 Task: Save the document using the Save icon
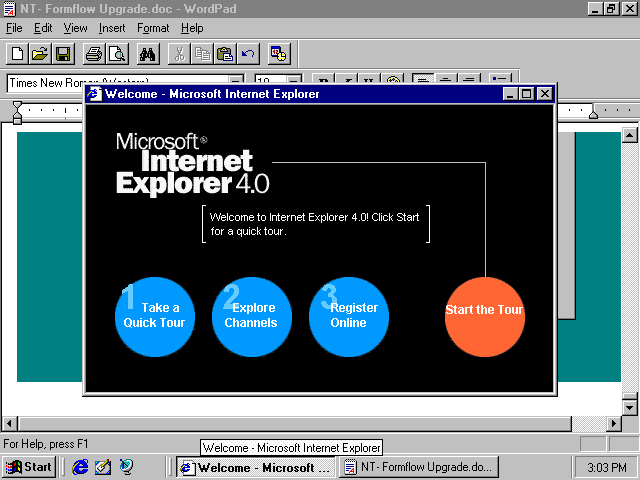tap(62, 54)
